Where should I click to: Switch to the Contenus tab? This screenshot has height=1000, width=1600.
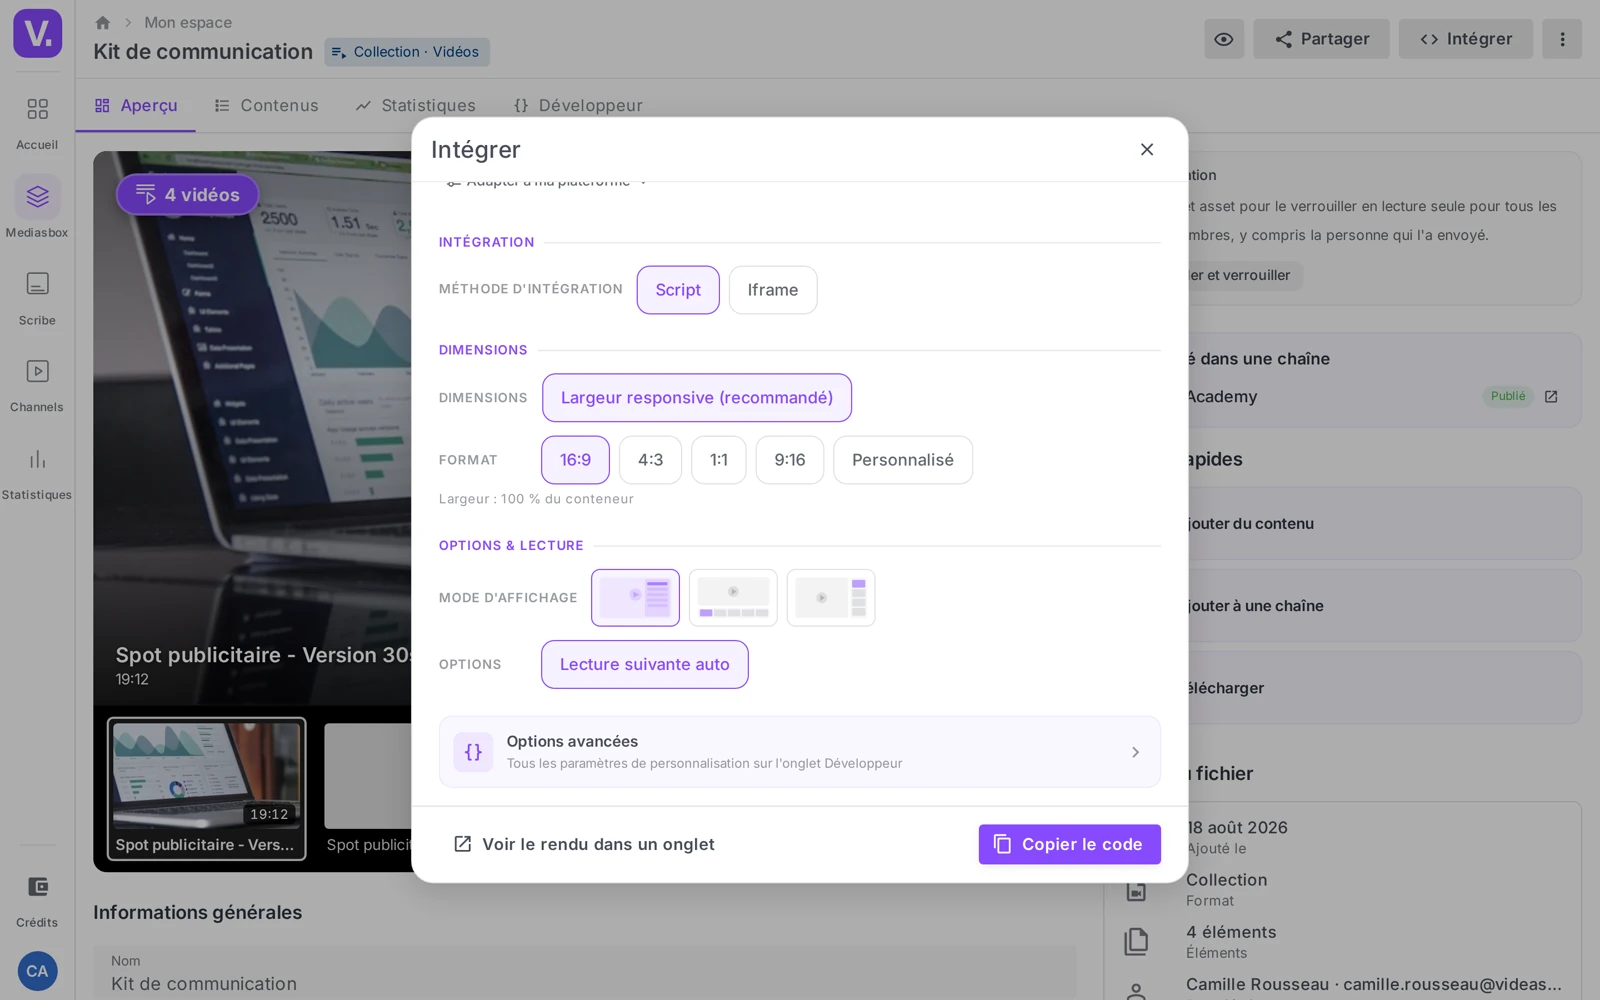coord(266,106)
